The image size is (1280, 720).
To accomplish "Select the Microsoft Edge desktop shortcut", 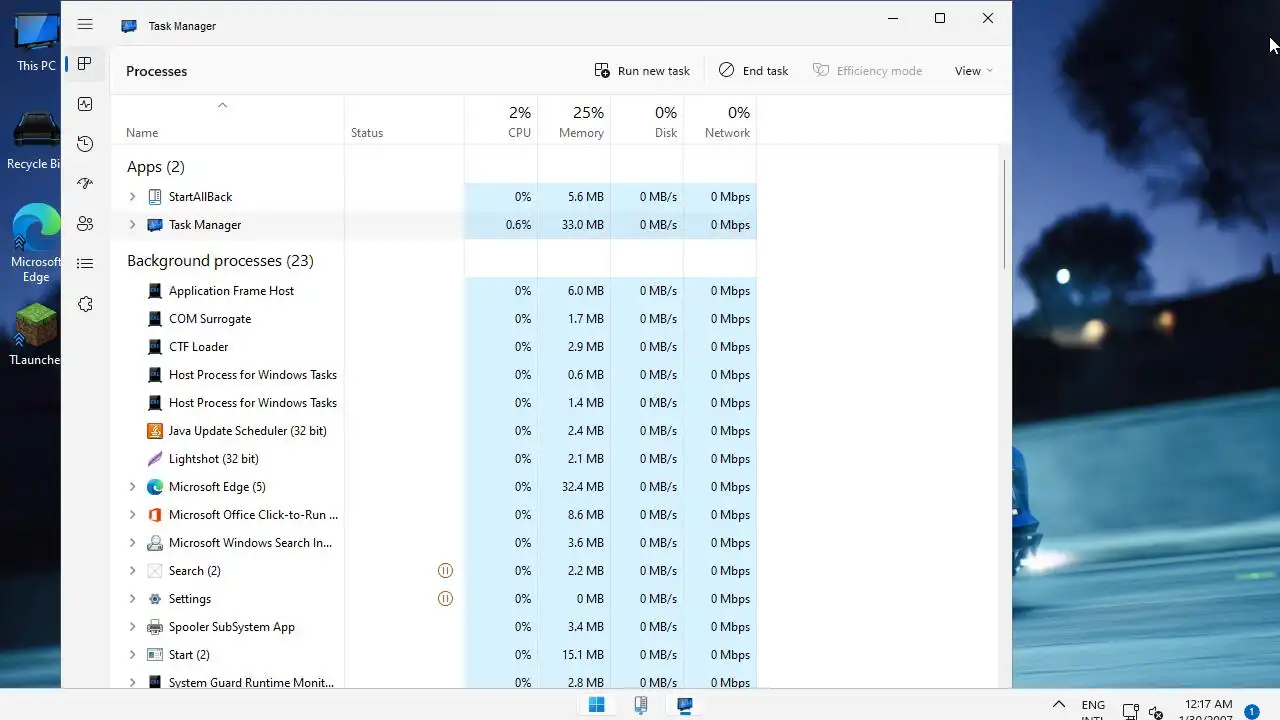I will coord(35,245).
